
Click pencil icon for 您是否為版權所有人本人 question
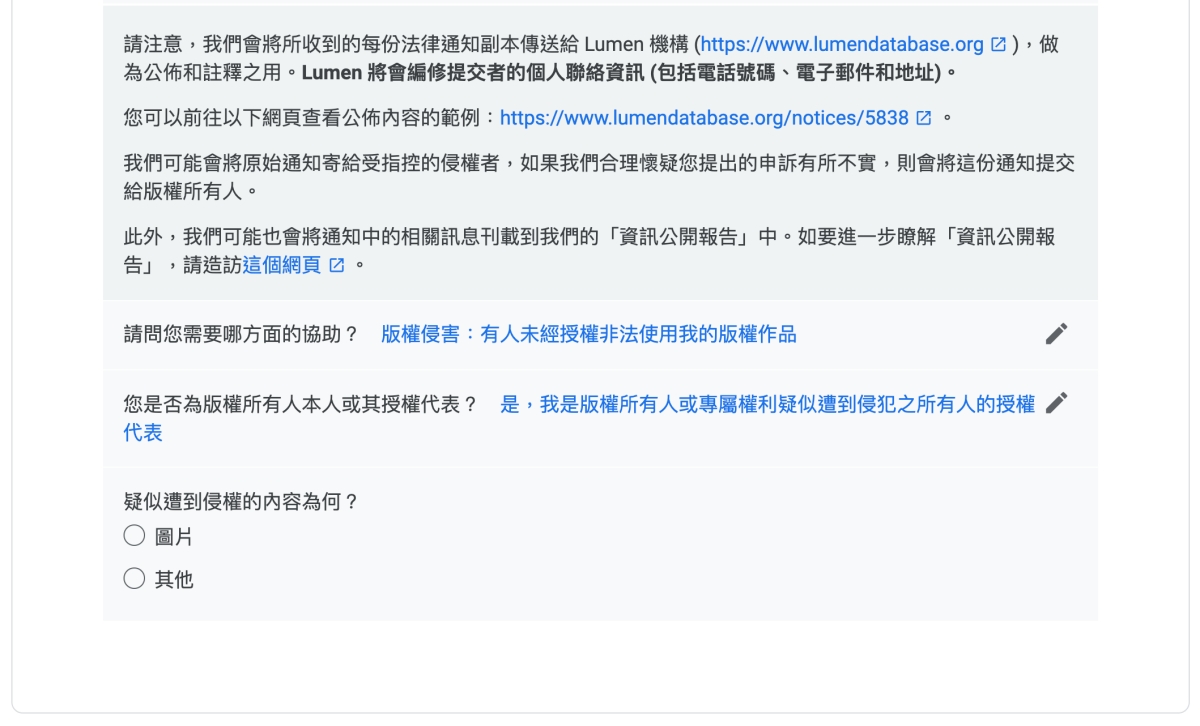click(1056, 403)
